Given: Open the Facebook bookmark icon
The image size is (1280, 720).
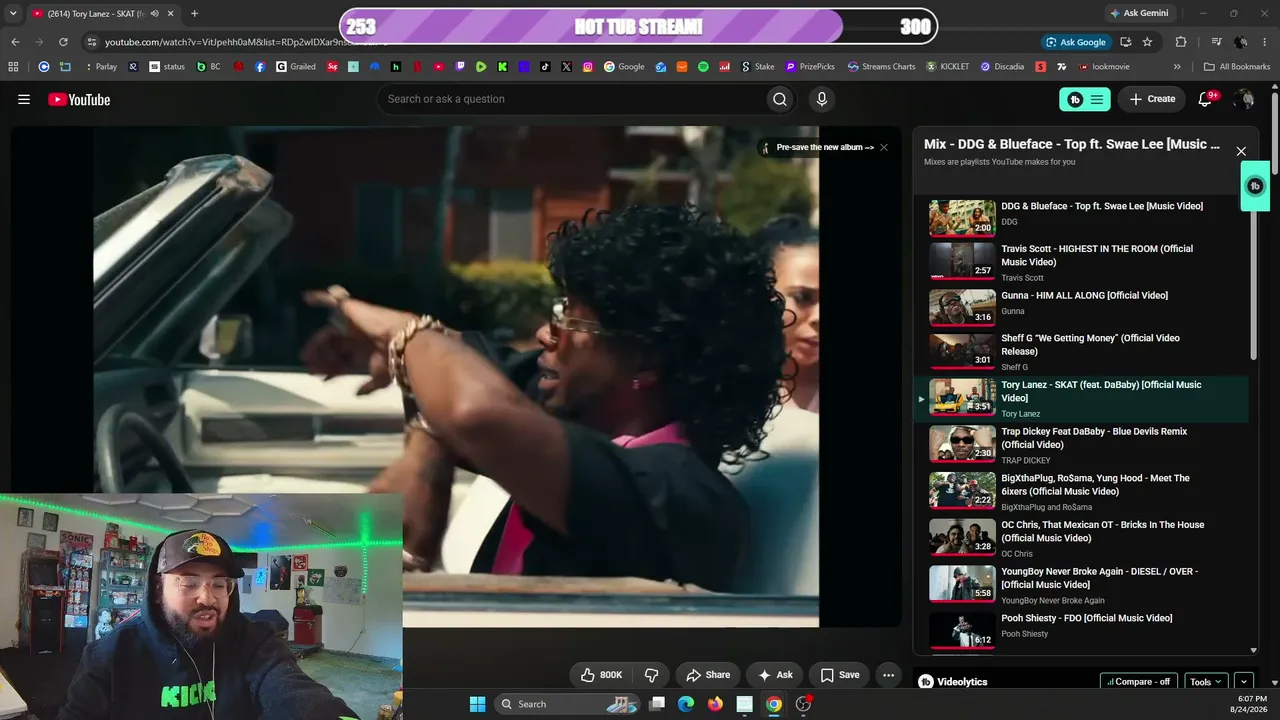Looking at the screenshot, I should point(260,67).
